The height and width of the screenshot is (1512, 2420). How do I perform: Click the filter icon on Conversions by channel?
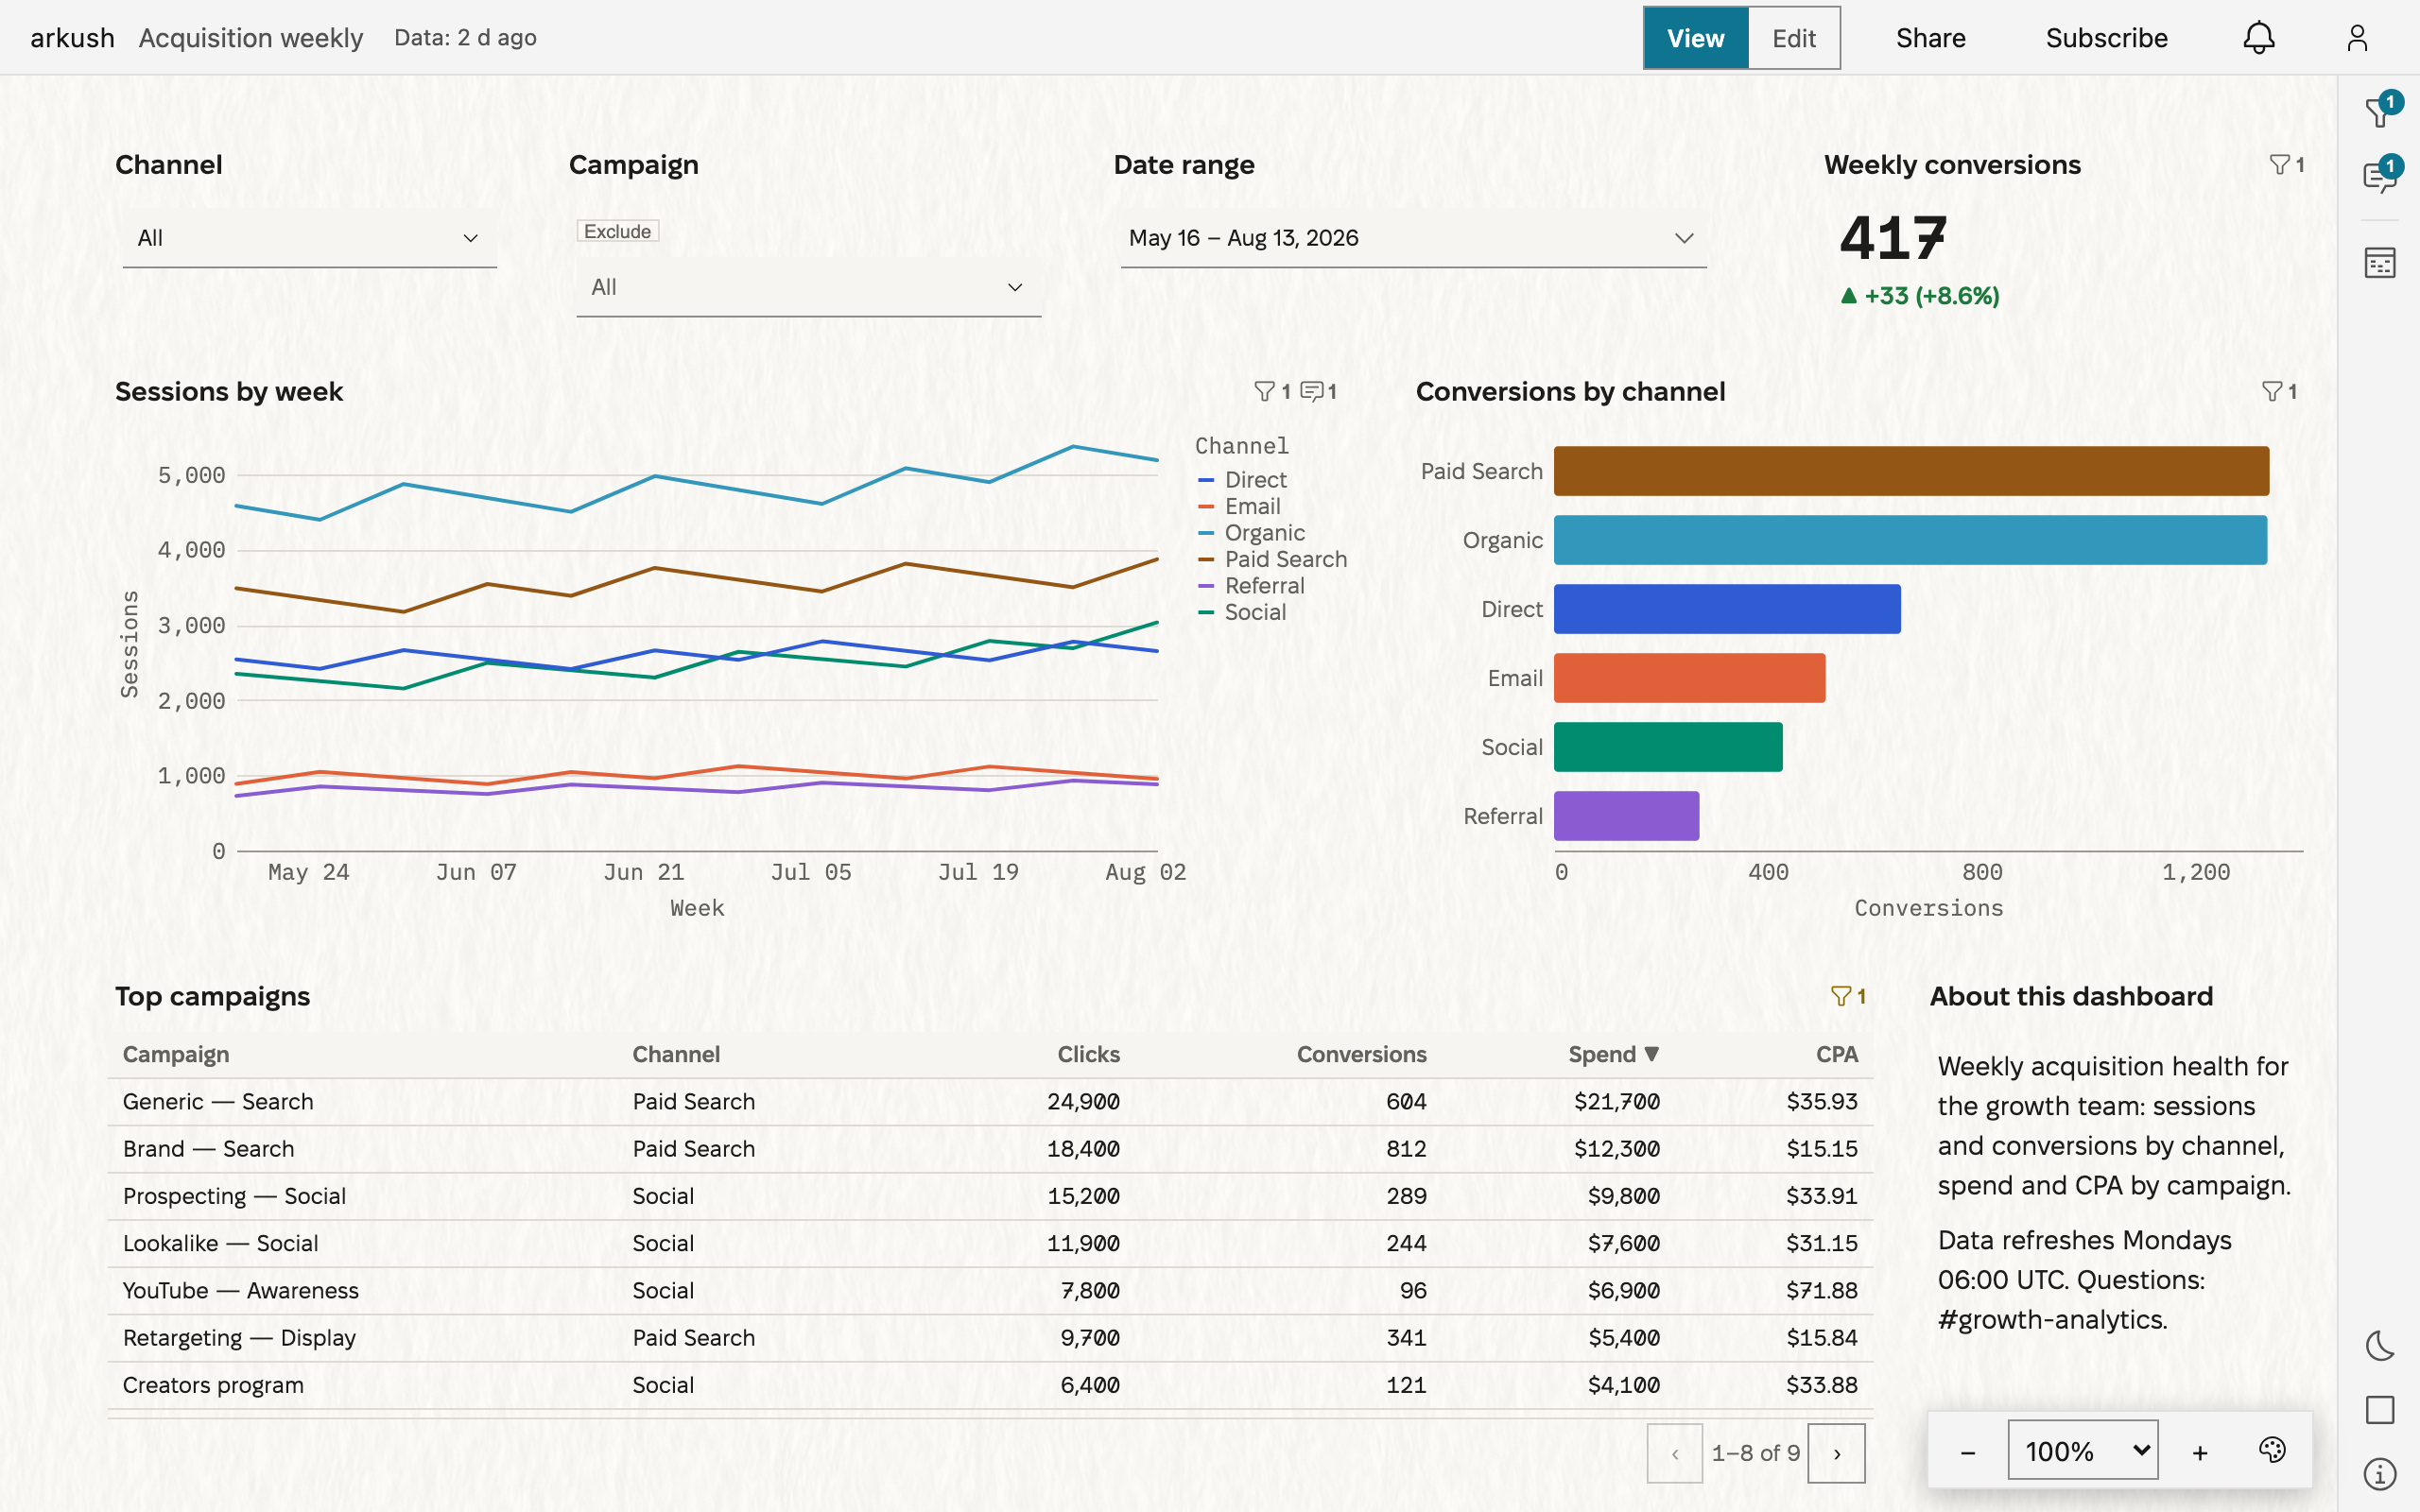(2279, 392)
